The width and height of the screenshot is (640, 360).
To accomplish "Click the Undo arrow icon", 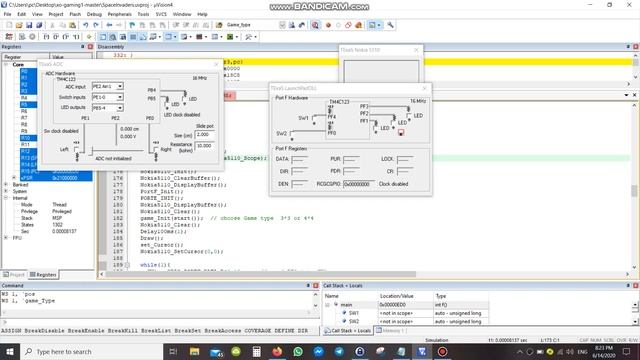I will point(86,25).
